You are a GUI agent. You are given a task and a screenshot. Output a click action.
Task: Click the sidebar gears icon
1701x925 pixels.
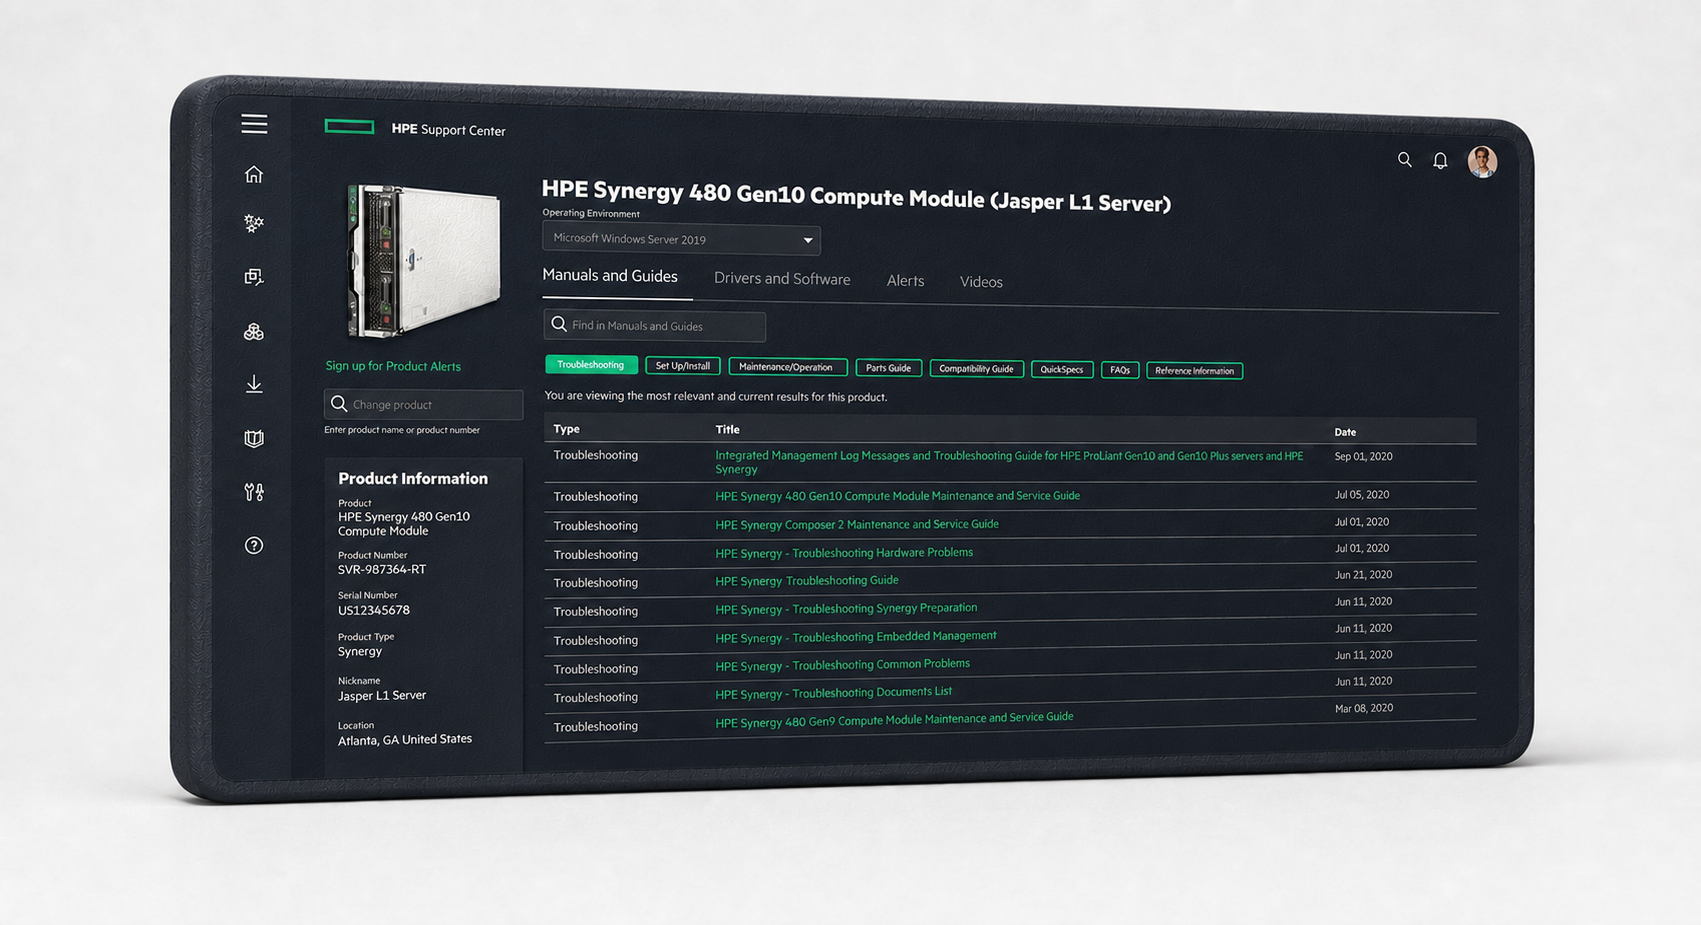pyautogui.click(x=254, y=223)
